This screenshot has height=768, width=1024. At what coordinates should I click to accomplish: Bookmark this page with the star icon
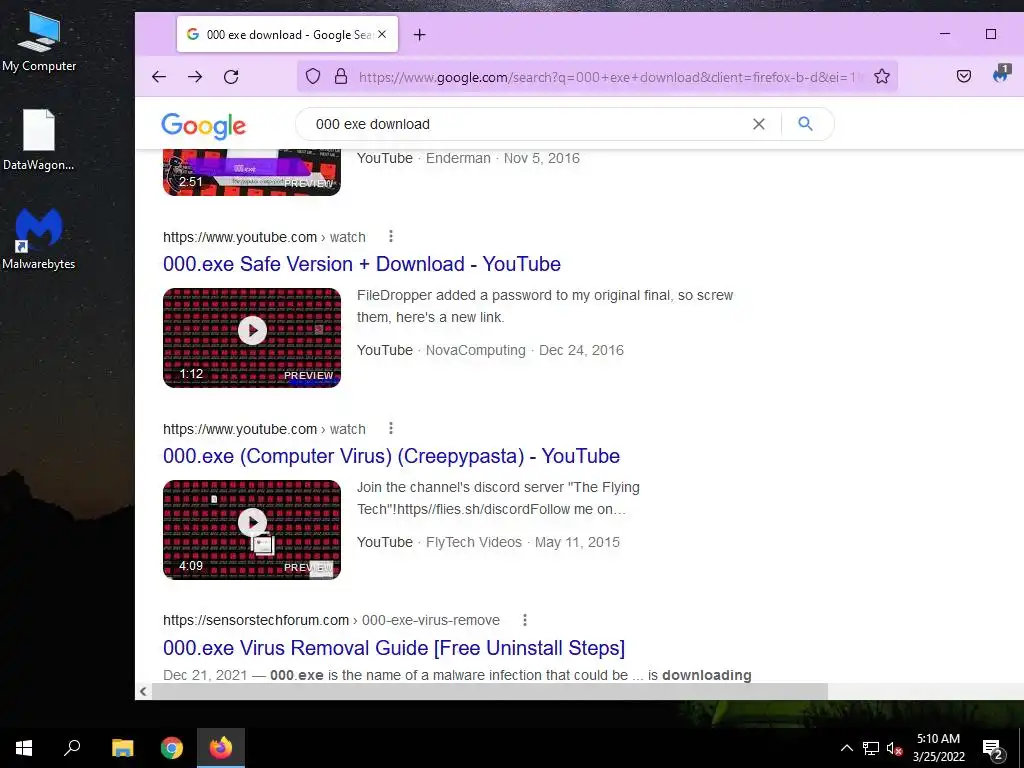click(x=882, y=76)
